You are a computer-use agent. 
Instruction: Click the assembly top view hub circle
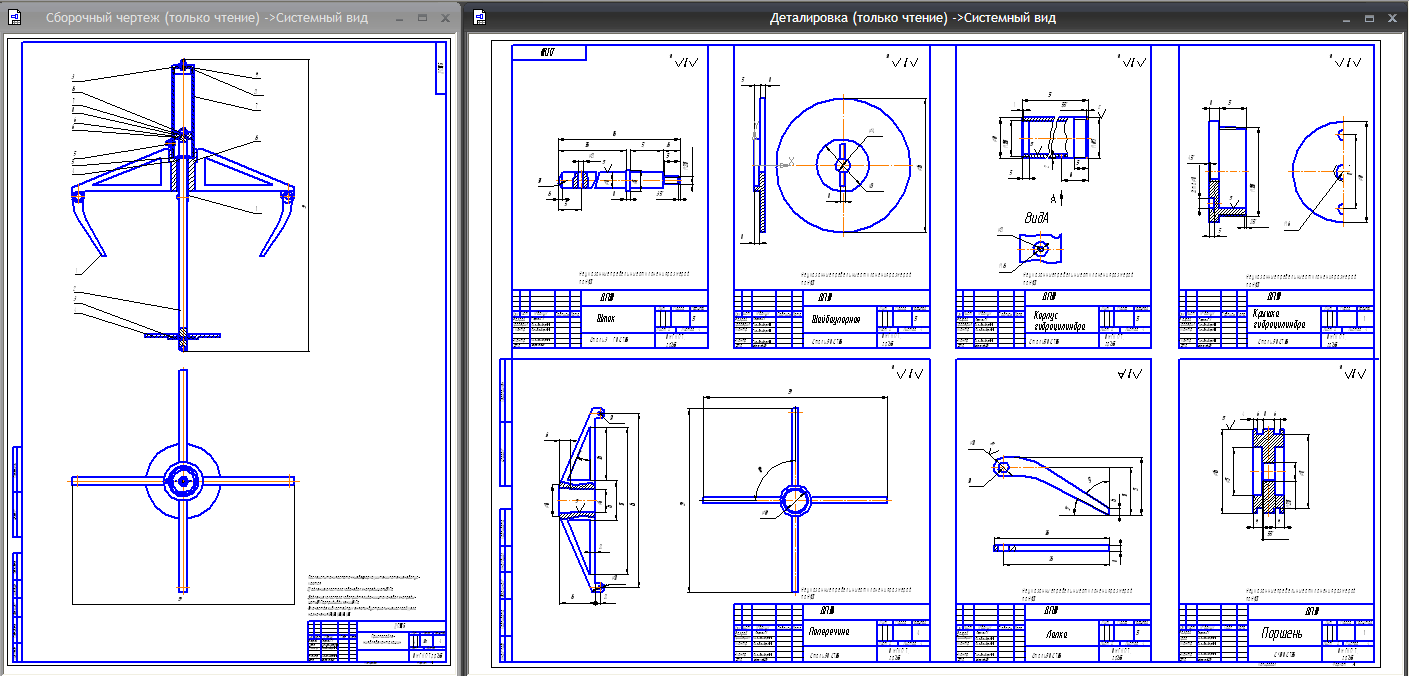point(183,480)
